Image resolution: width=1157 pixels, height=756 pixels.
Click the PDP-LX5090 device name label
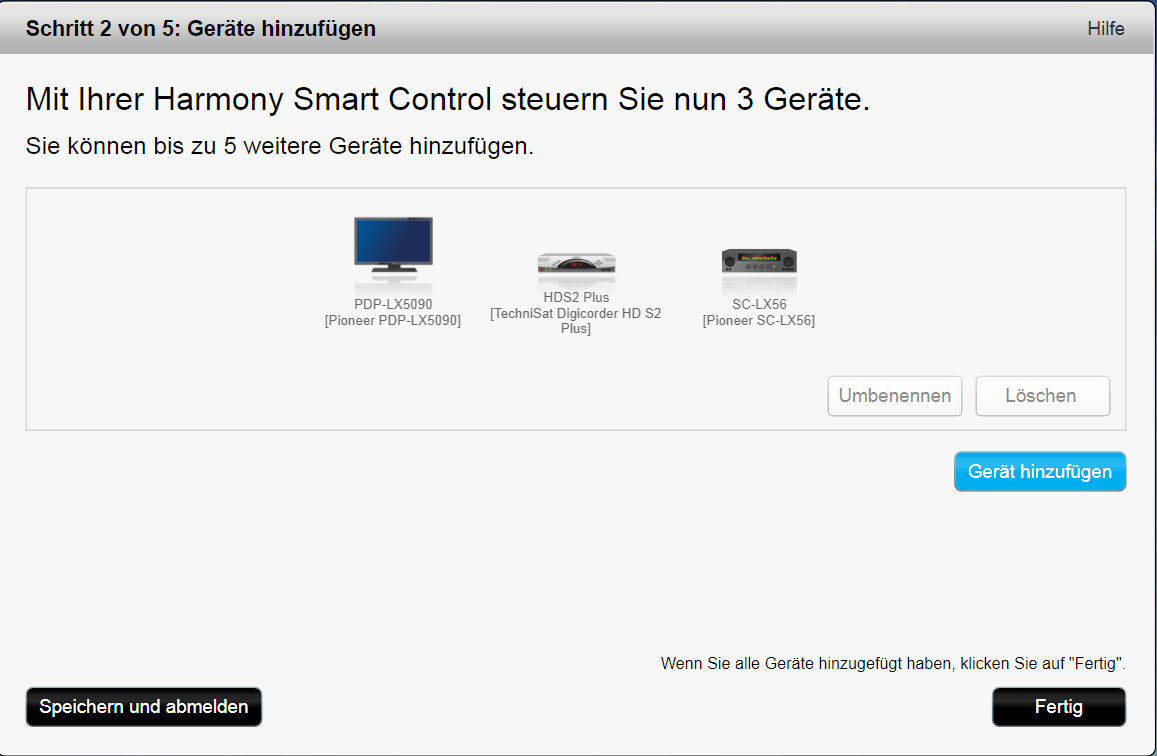393,304
